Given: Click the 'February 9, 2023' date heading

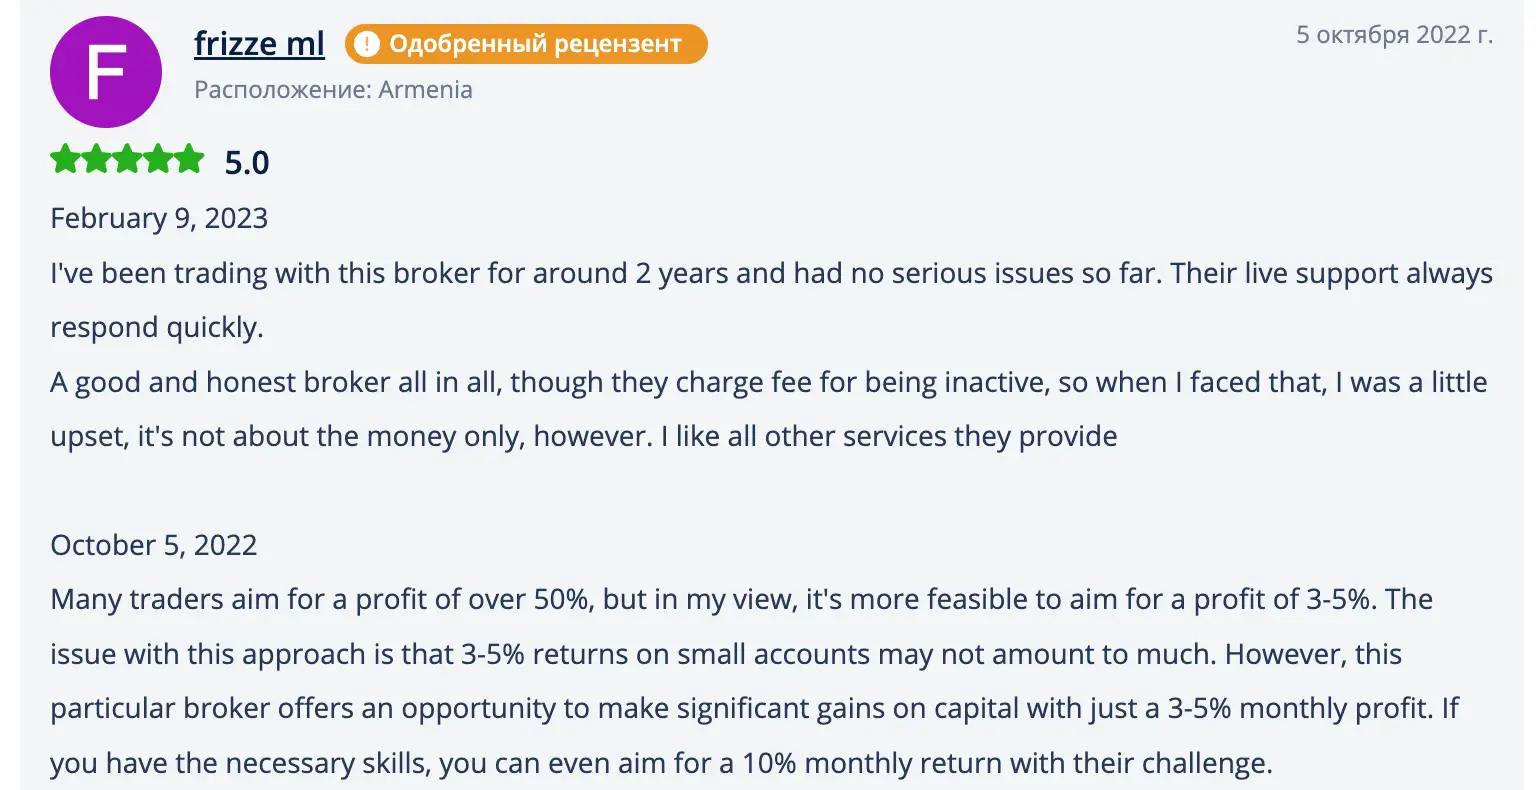Looking at the screenshot, I should click(x=158, y=217).
